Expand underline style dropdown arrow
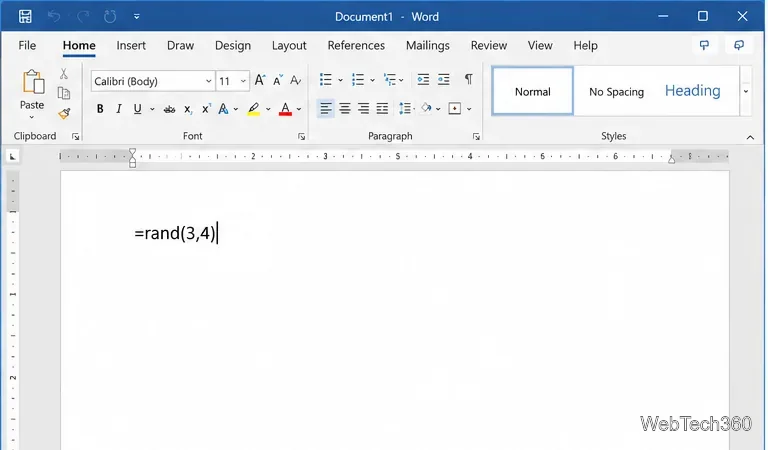This screenshot has width=768, height=450. pos(152,109)
